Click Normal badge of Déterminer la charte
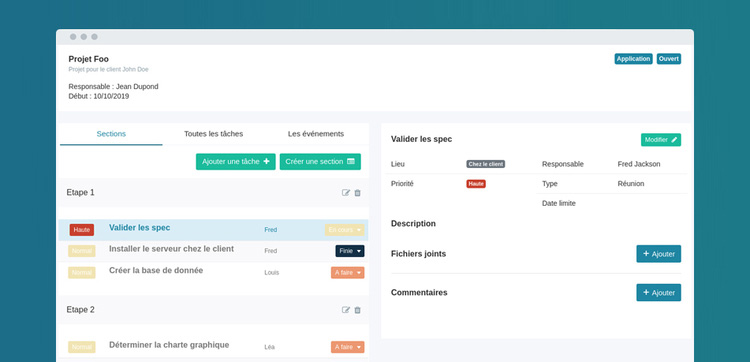 82,347
